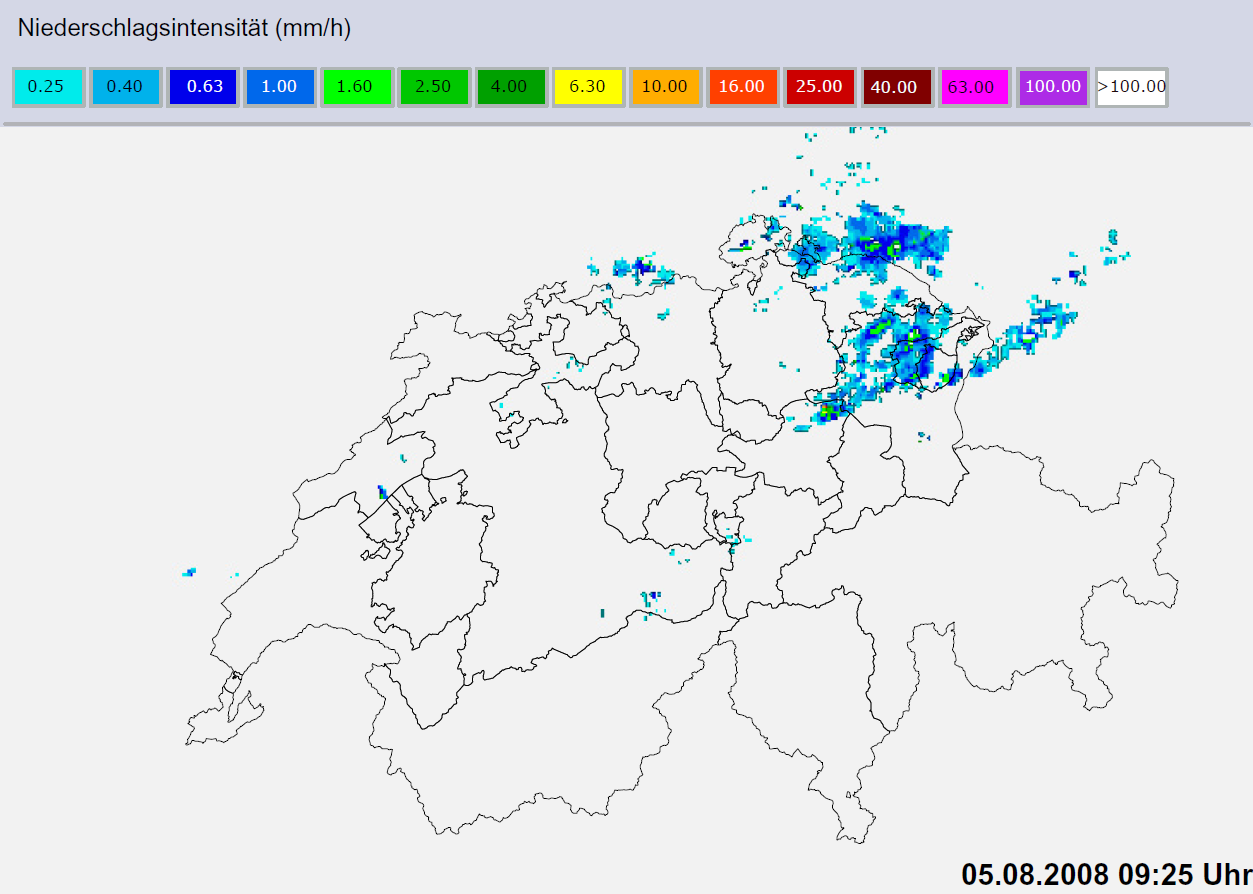Screen dimensions: 1253x894
Task: Select the purple 100.00 intensity swatch
Action: [x=1051, y=87]
